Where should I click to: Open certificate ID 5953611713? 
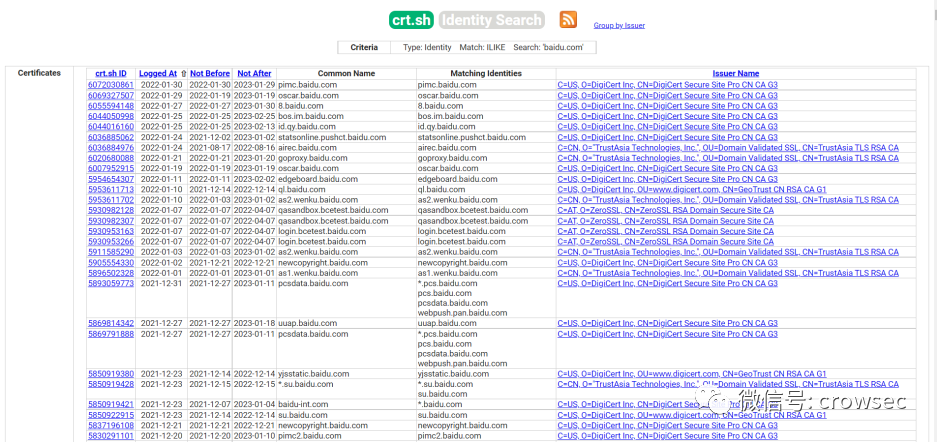[x=111, y=189]
